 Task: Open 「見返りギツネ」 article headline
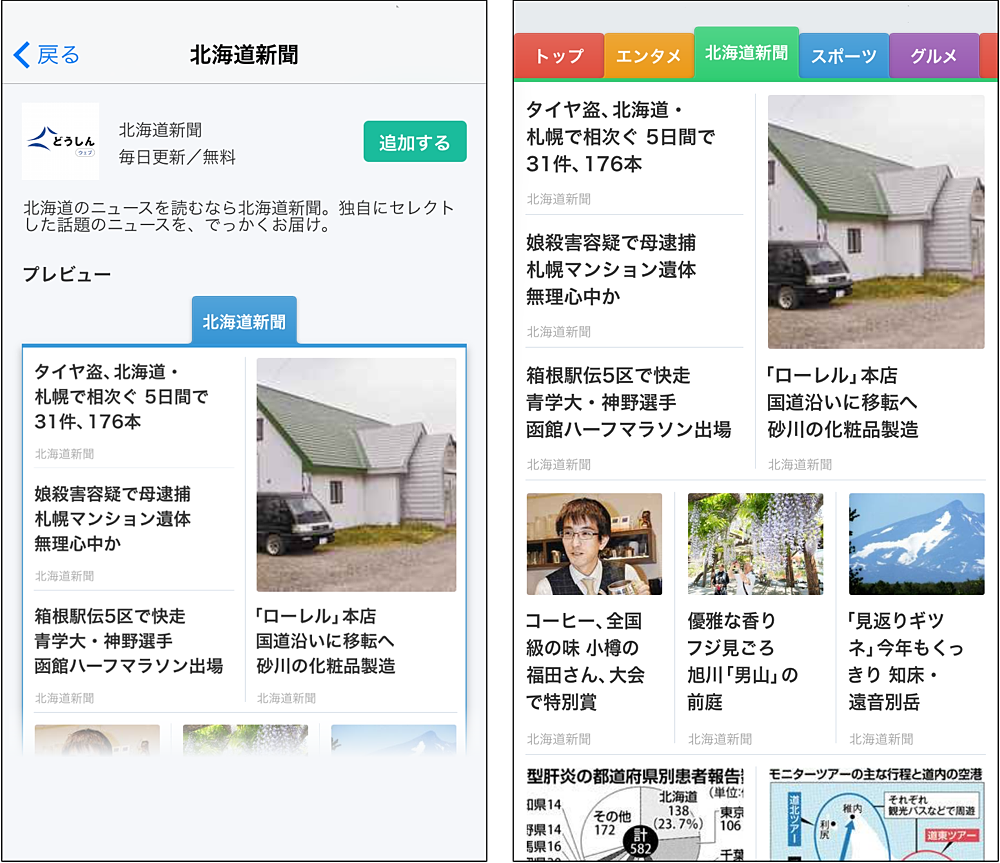[906, 661]
